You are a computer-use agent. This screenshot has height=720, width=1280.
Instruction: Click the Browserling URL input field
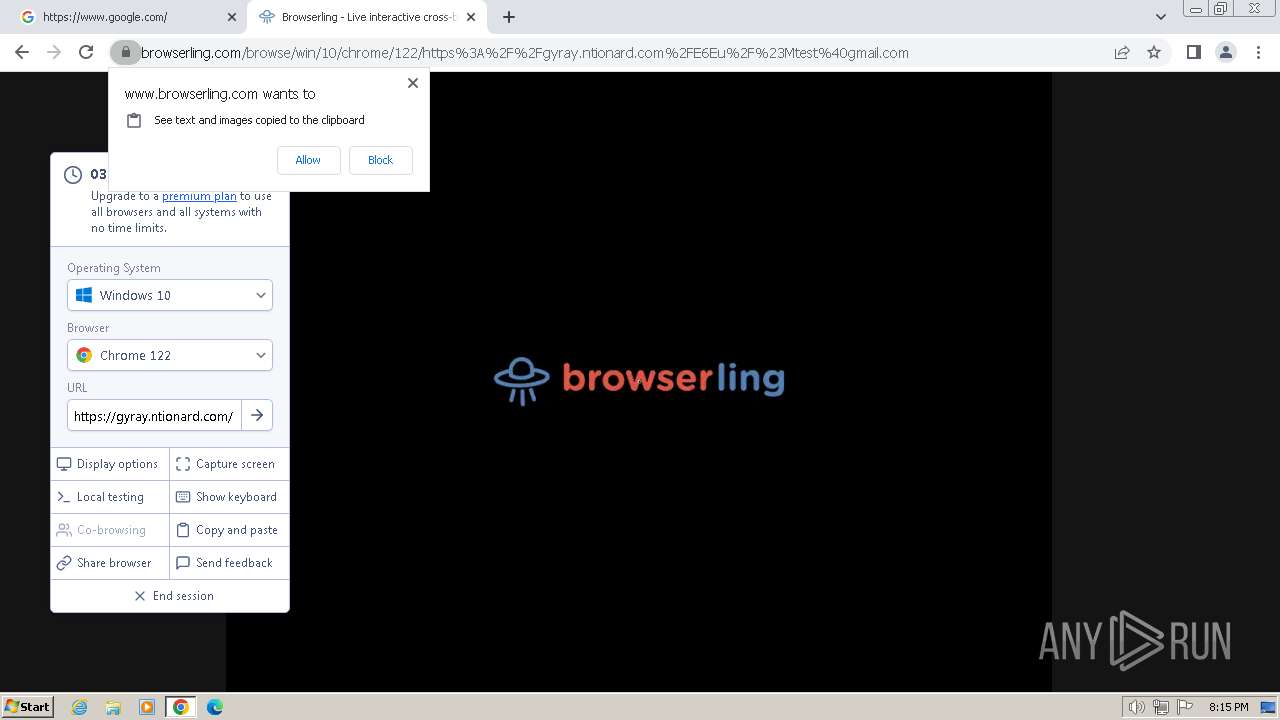pos(154,416)
